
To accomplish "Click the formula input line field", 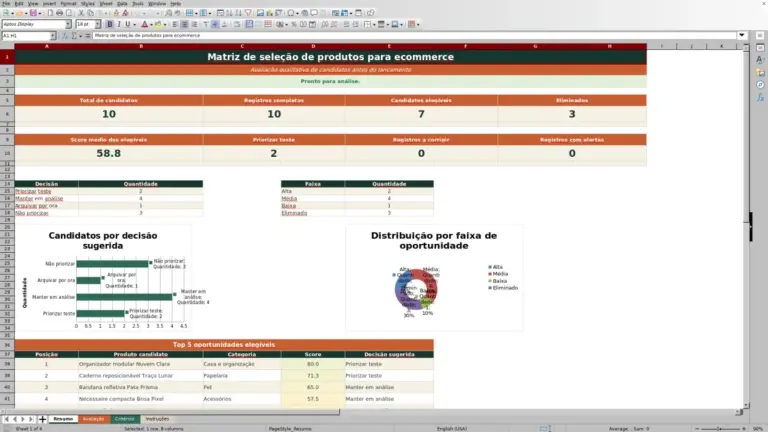I will tap(414, 35).
